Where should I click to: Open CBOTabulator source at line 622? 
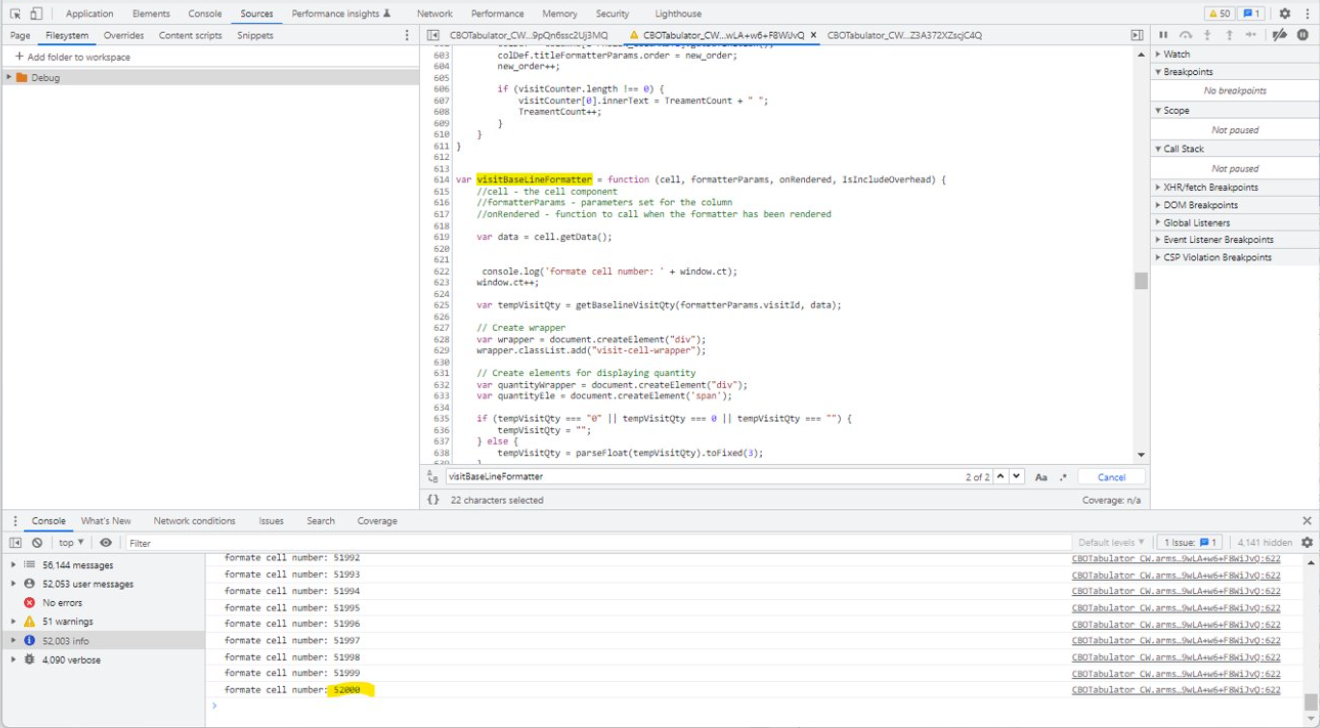click(1176, 689)
